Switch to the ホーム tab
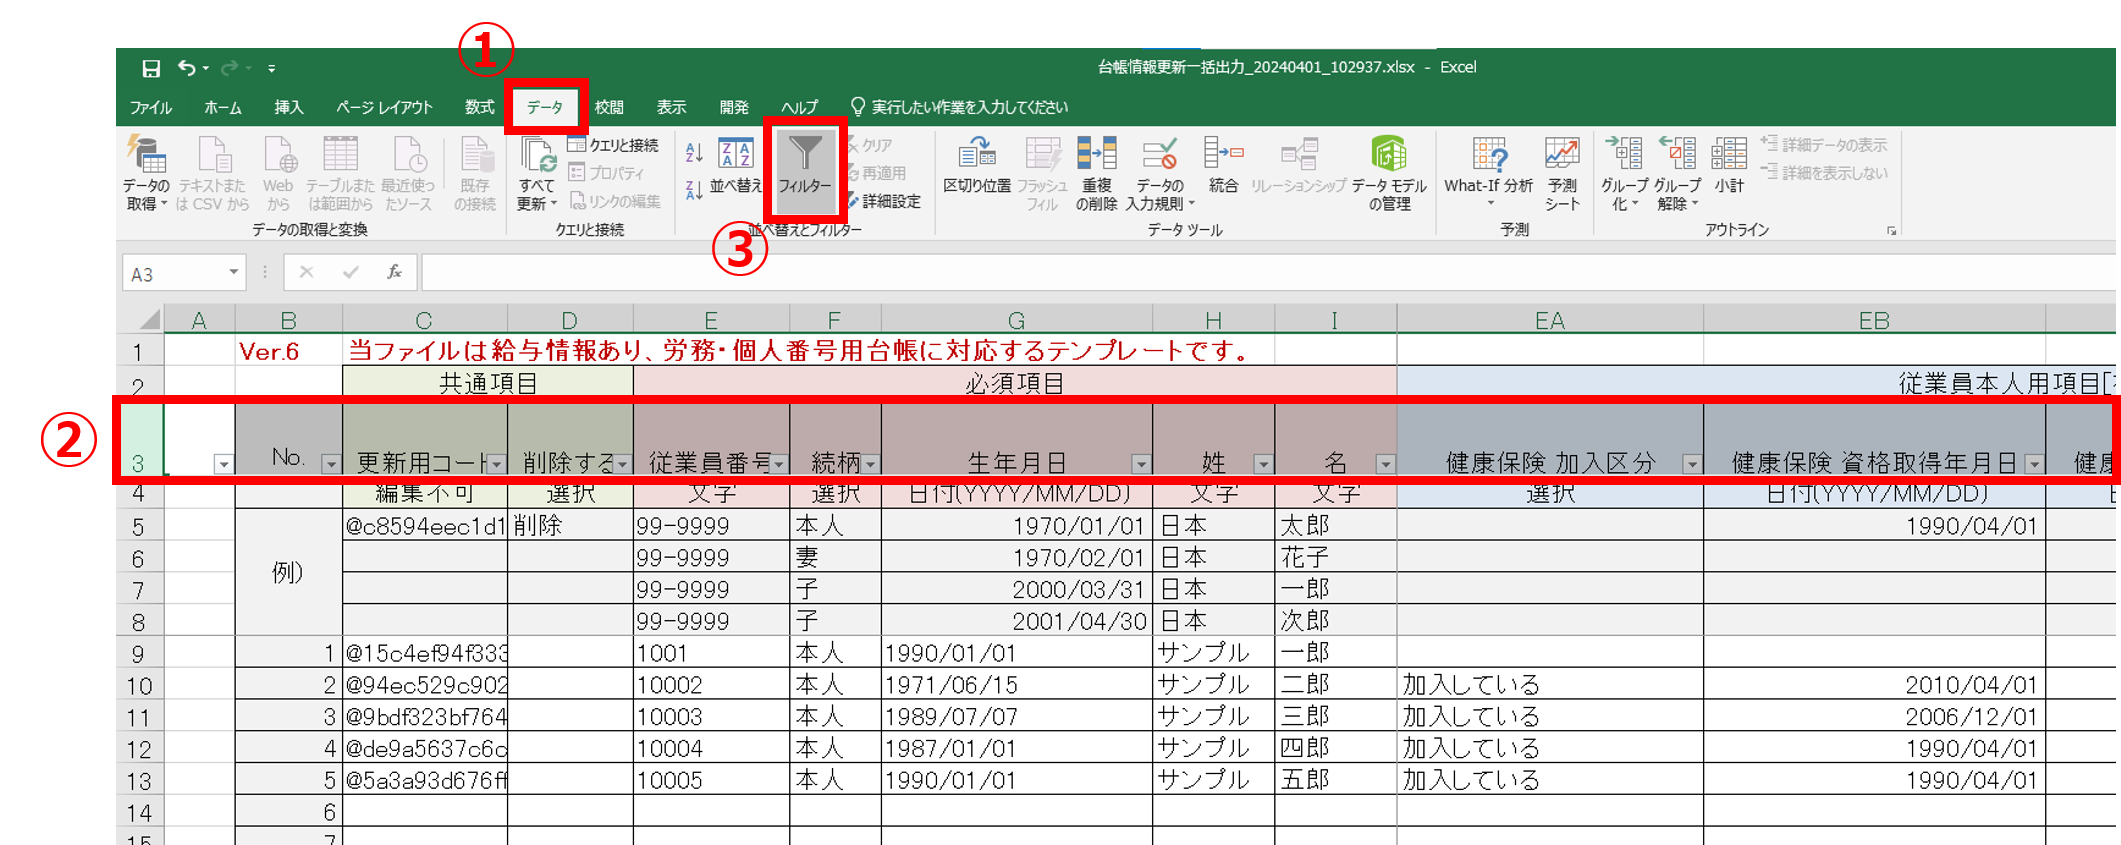 (222, 107)
